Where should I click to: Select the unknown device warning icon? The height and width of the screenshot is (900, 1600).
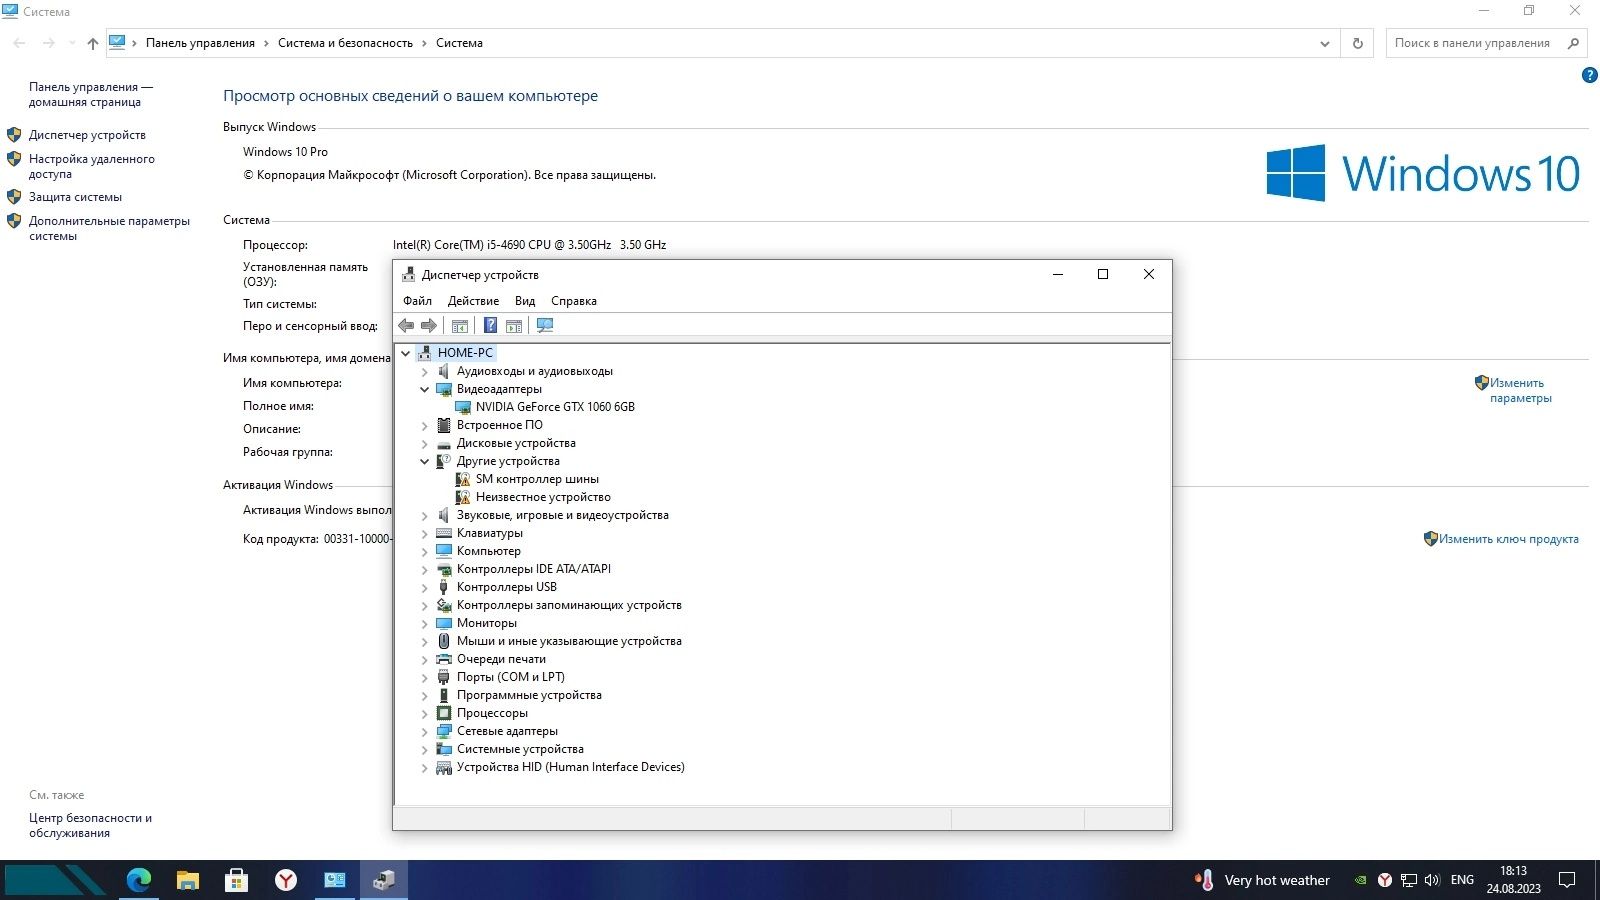463,497
